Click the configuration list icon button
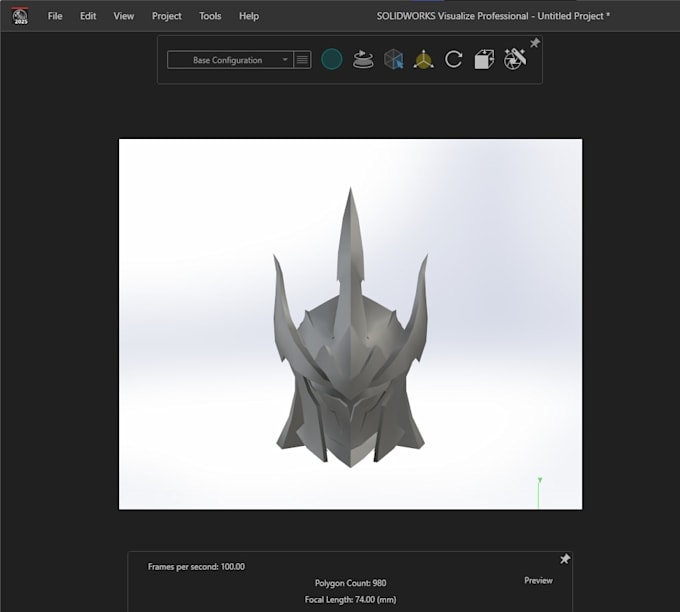Image resolution: width=680 pixels, height=612 pixels. point(302,60)
